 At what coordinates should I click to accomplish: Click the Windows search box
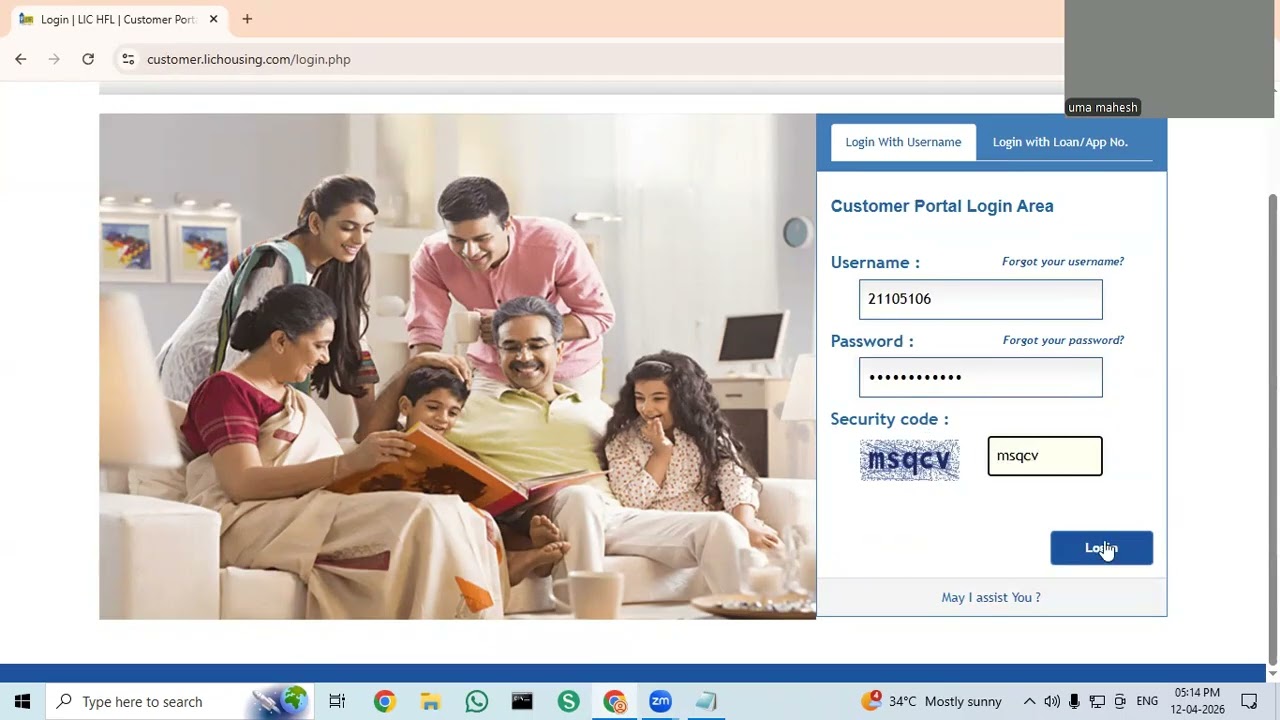[x=180, y=701]
